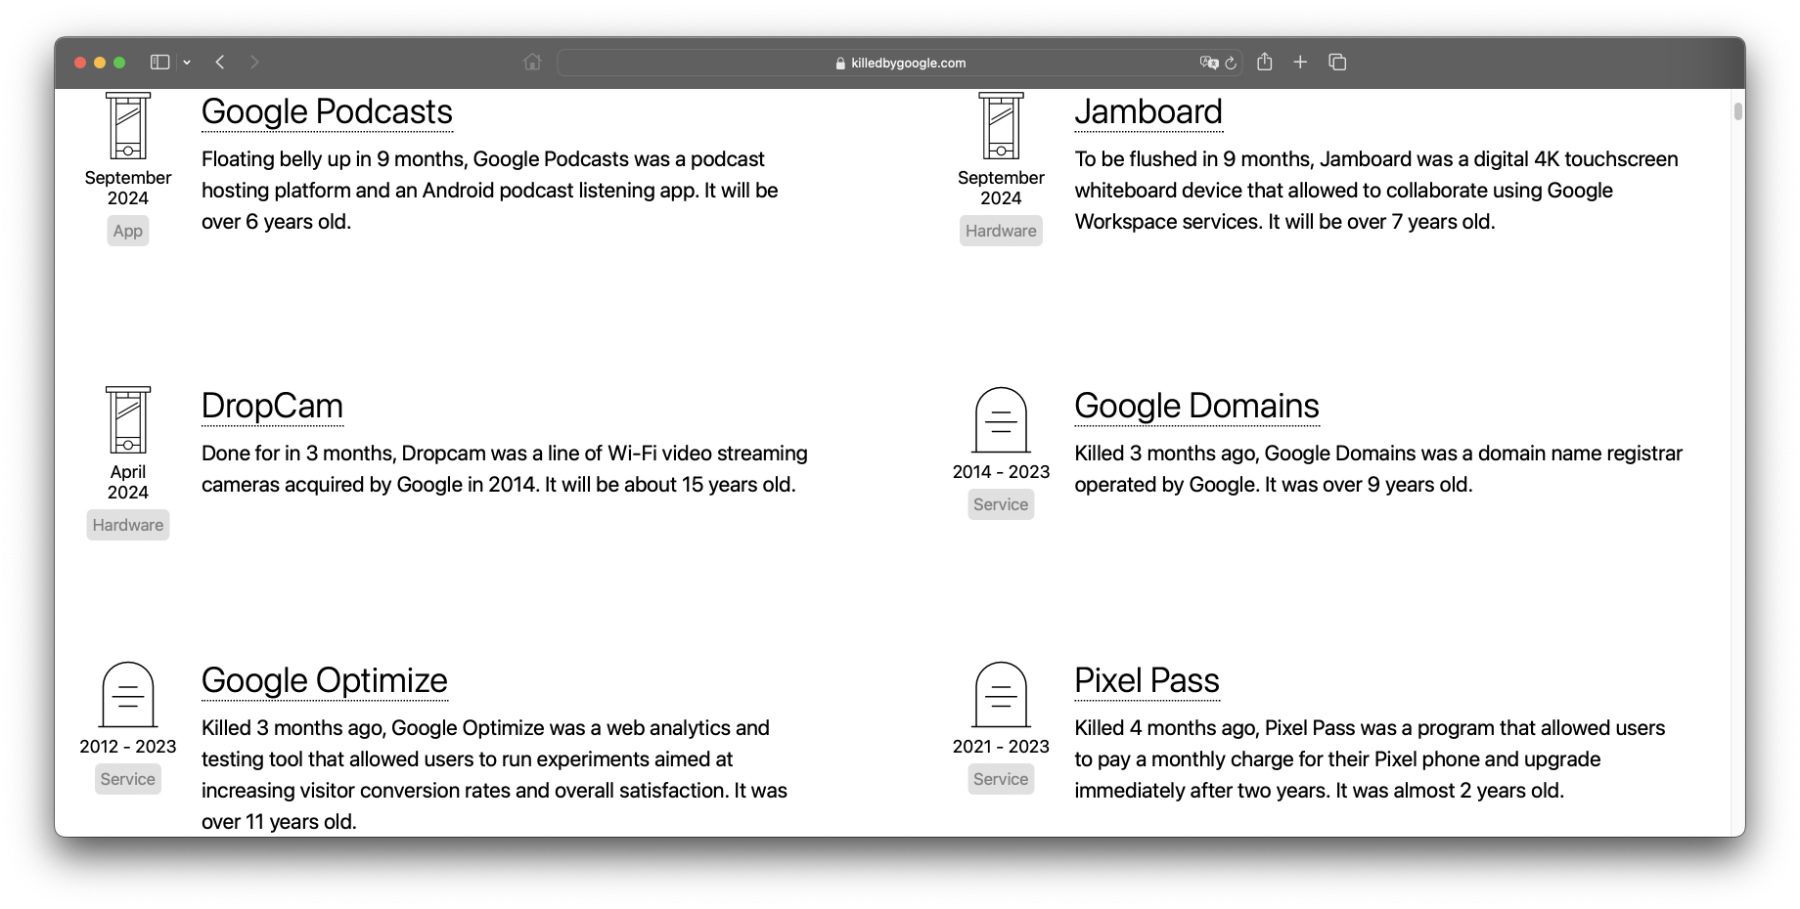
Task: Toggle the Safari sidebar
Action: [159, 62]
